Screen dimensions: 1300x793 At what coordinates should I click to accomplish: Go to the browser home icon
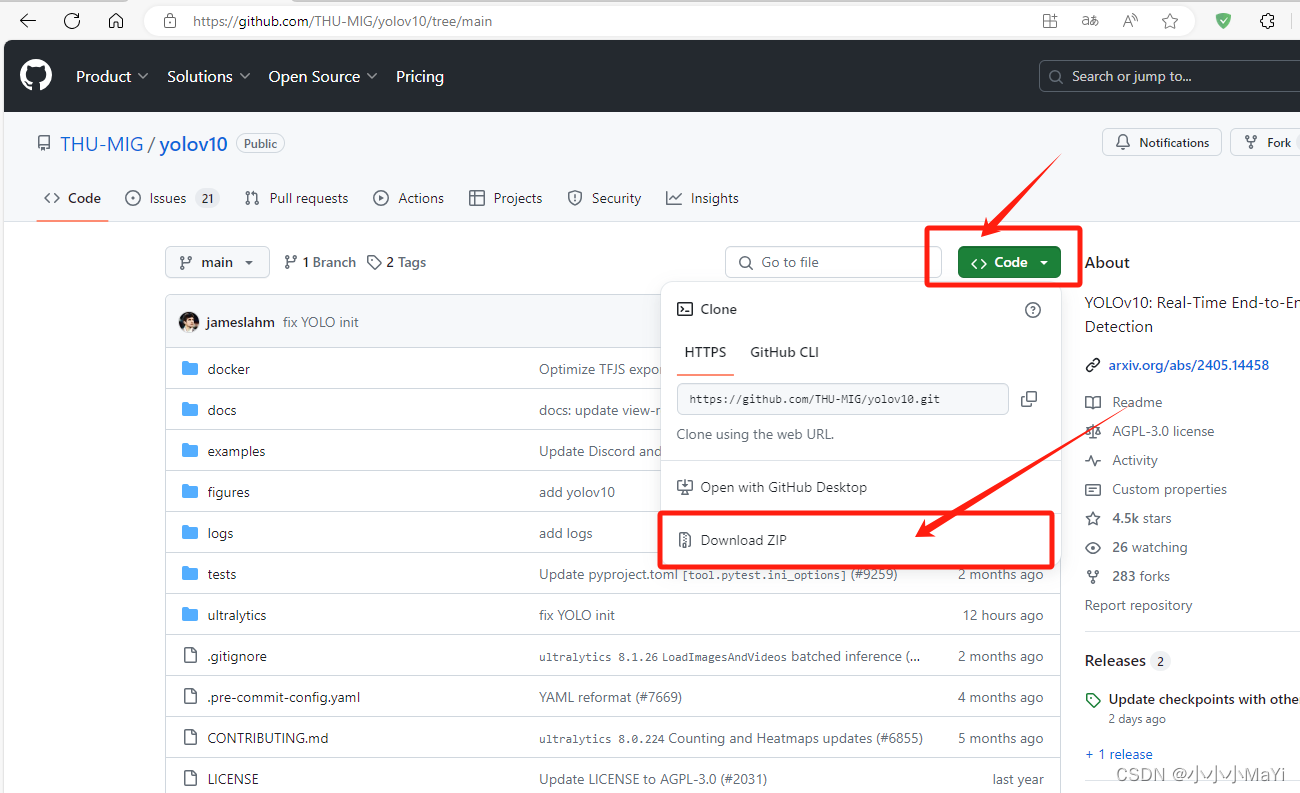[x=116, y=21]
